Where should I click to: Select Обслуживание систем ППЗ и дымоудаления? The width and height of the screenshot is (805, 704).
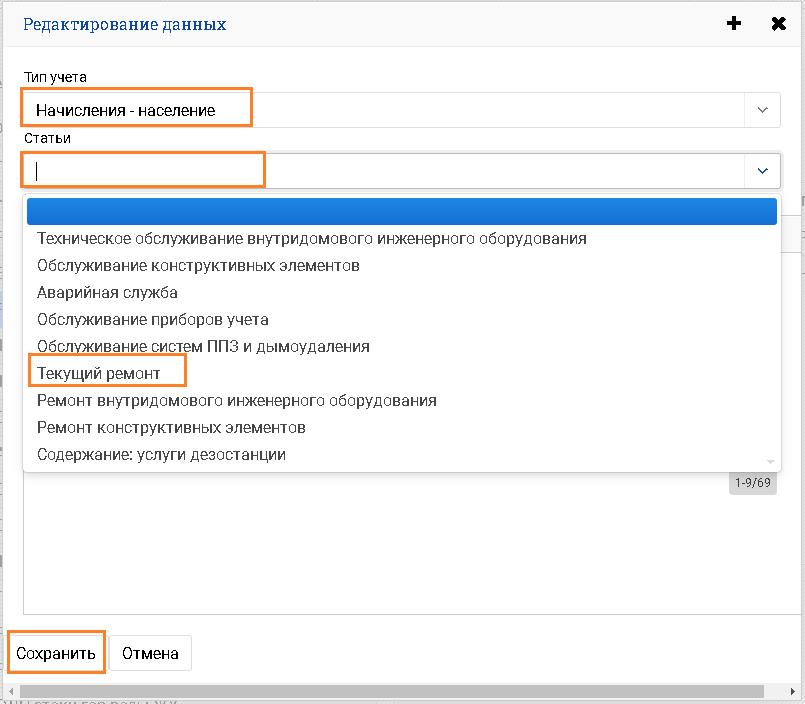[x=203, y=347]
